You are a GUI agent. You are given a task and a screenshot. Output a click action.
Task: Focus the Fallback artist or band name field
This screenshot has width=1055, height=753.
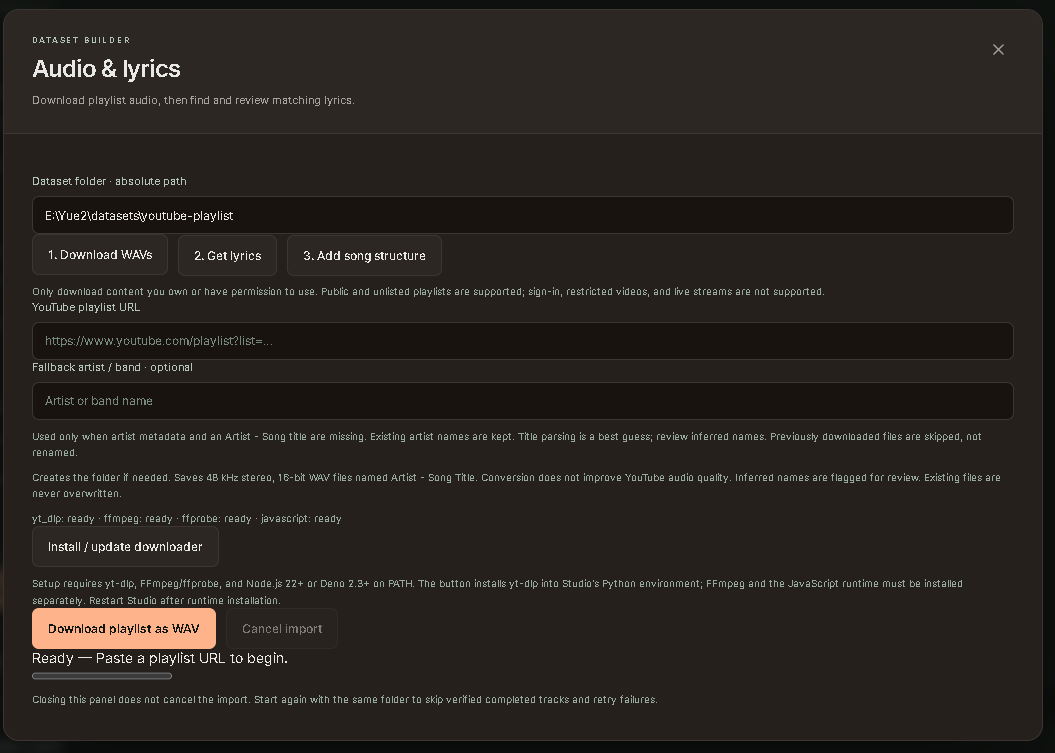point(523,401)
